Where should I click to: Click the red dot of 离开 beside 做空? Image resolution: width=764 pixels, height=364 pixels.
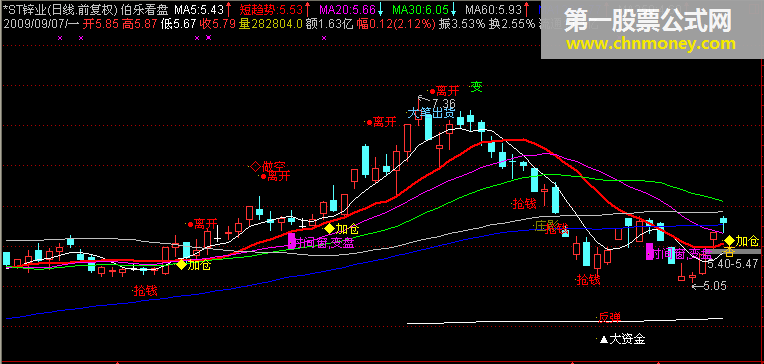264,176
